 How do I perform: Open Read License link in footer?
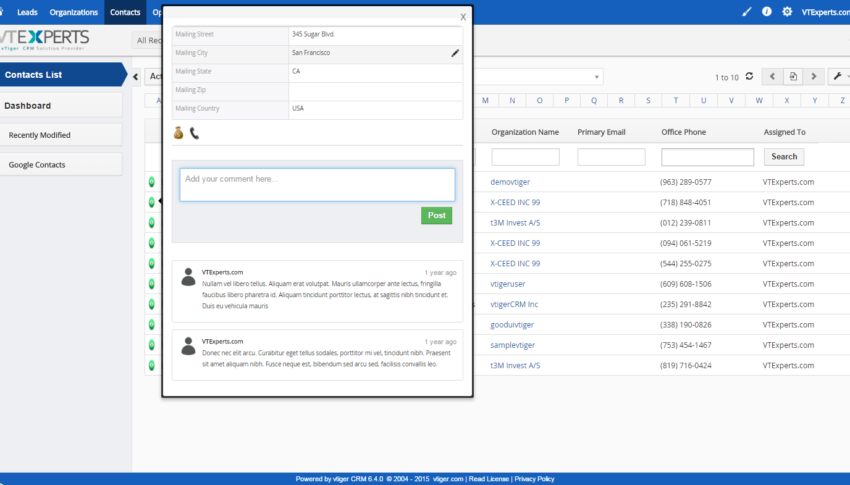(488, 479)
